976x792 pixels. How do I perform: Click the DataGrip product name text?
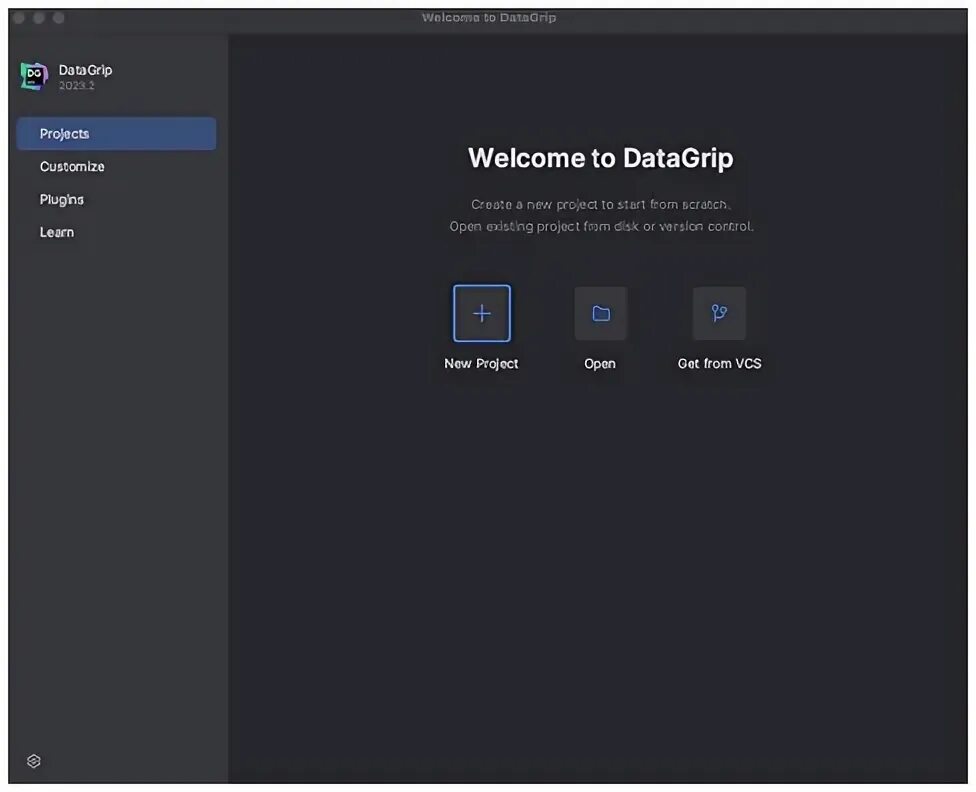[85, 70]
